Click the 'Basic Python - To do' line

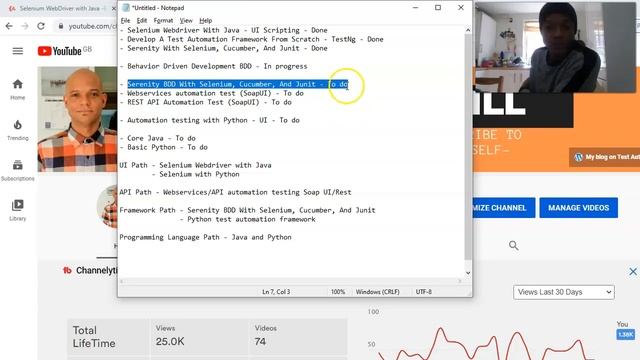(164, 147)
